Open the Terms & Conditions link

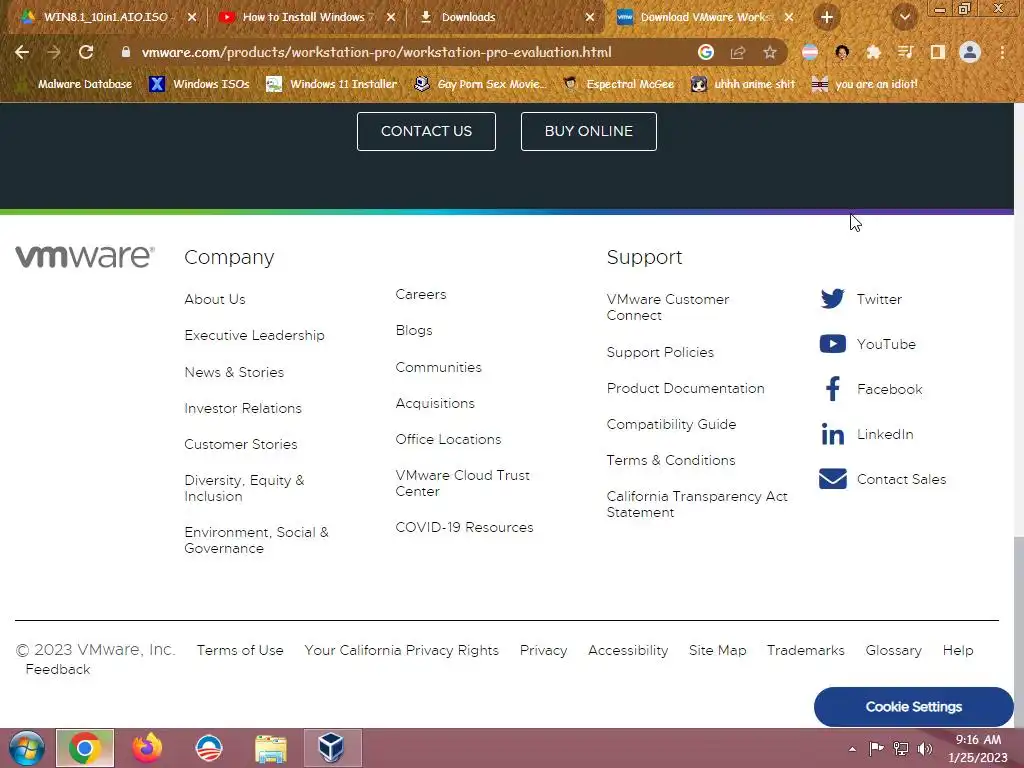[671, 460]
